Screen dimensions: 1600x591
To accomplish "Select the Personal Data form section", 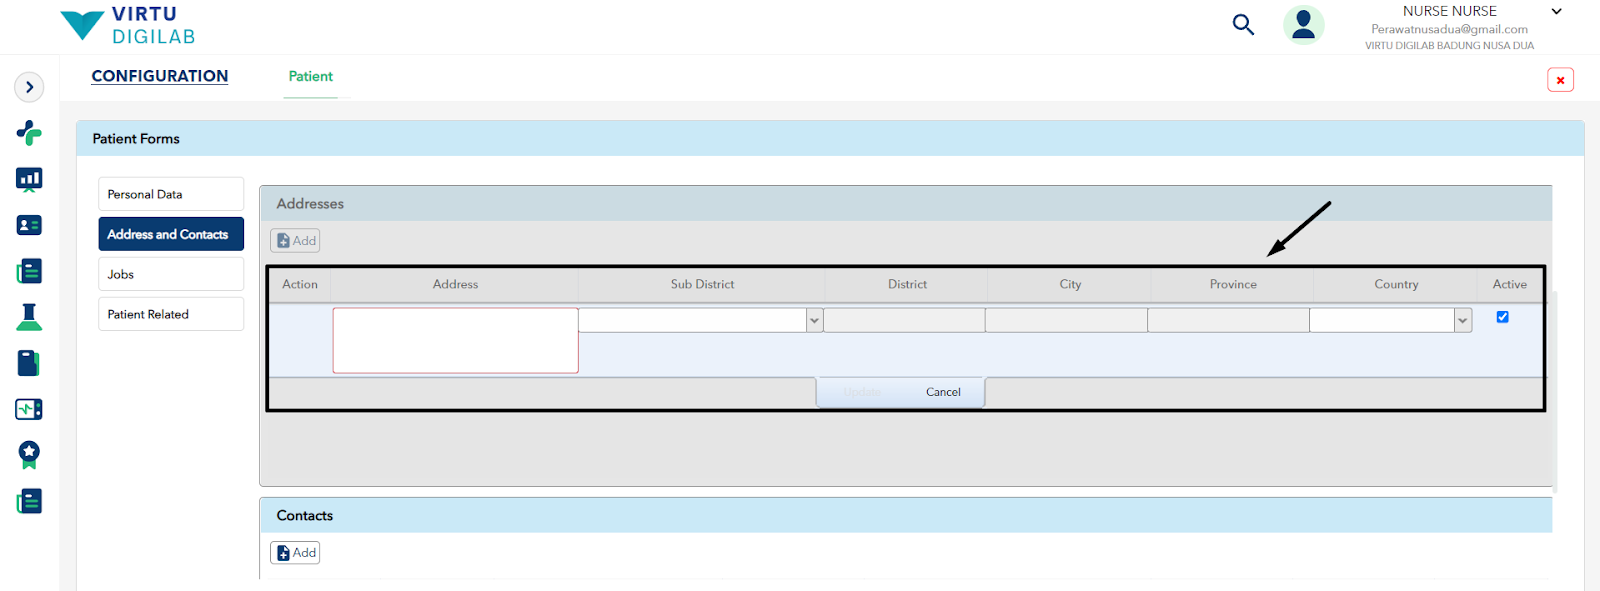I will (171, 194).
